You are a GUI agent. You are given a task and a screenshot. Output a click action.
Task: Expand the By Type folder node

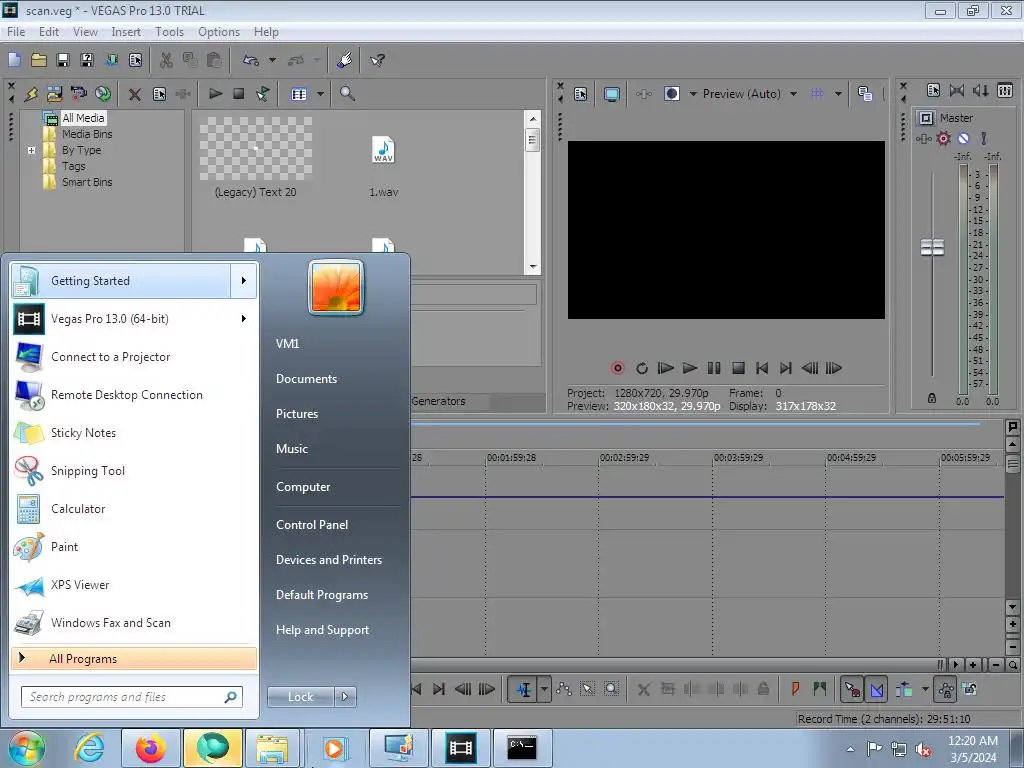point(31,150)
